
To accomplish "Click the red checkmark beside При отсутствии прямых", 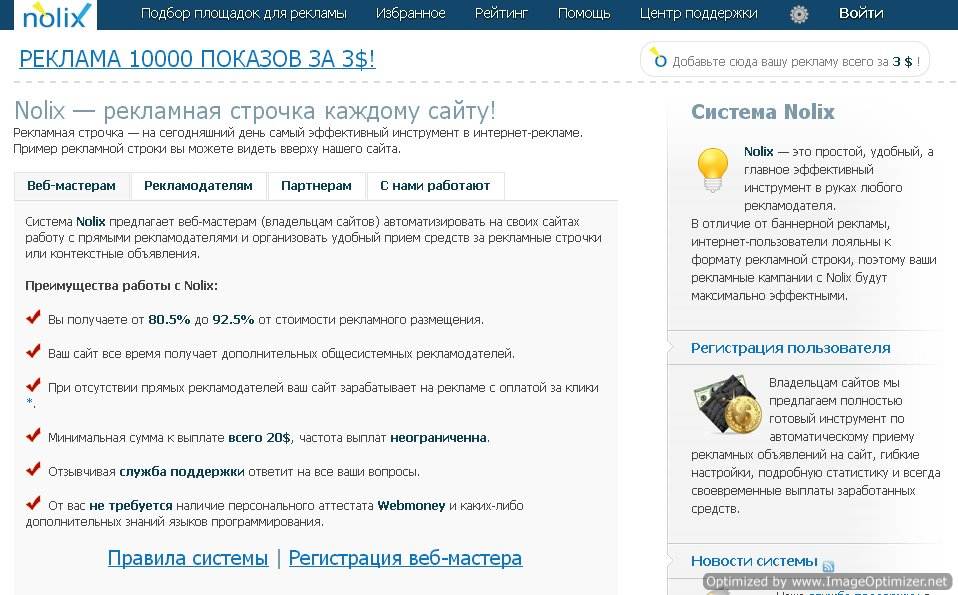I will (x=33, y=385).
